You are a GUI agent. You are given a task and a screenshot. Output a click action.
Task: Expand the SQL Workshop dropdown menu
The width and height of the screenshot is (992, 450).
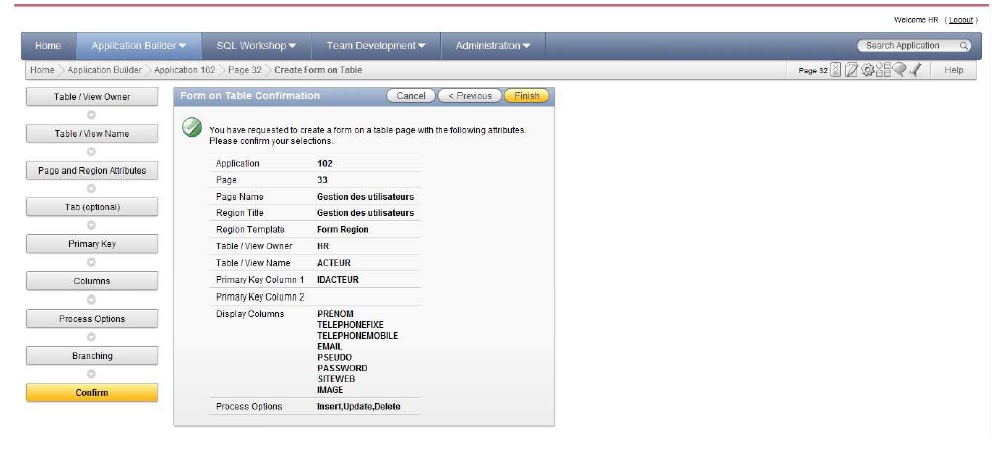[256, 46]
